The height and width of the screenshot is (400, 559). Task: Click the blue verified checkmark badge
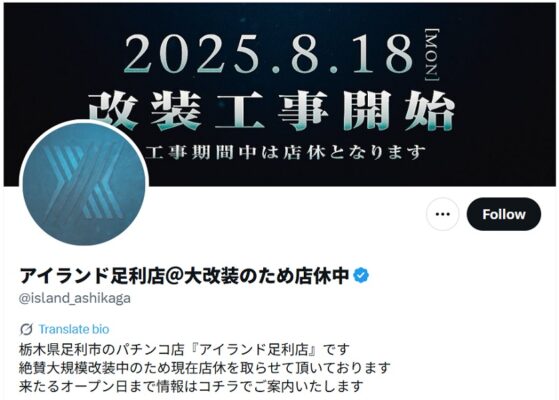[x=361, y=276]
